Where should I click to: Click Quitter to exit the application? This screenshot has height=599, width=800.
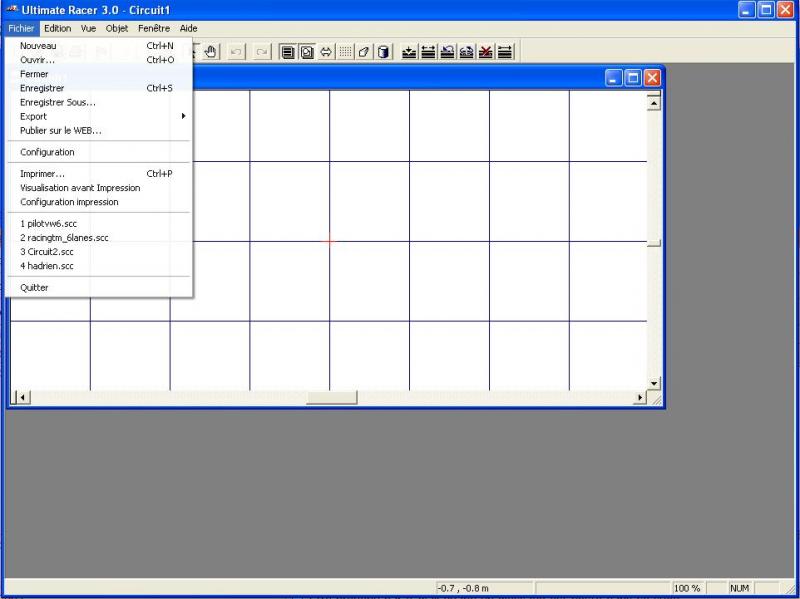coord(34,288)
